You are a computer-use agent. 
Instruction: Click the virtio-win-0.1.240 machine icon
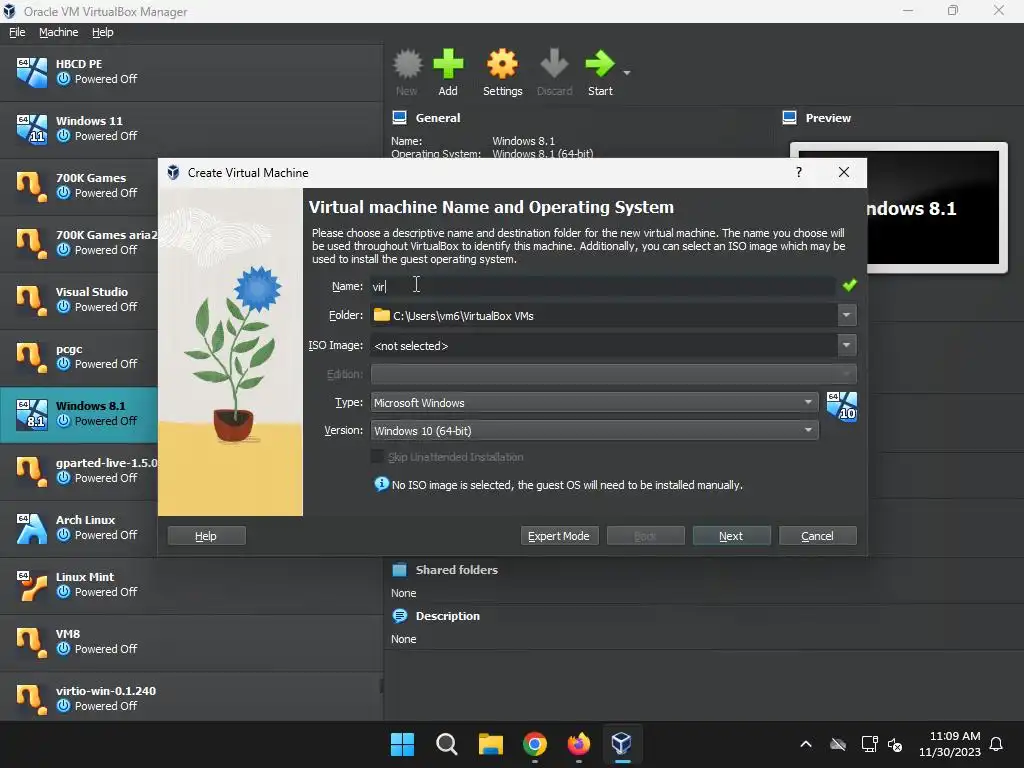coord(32,699)
